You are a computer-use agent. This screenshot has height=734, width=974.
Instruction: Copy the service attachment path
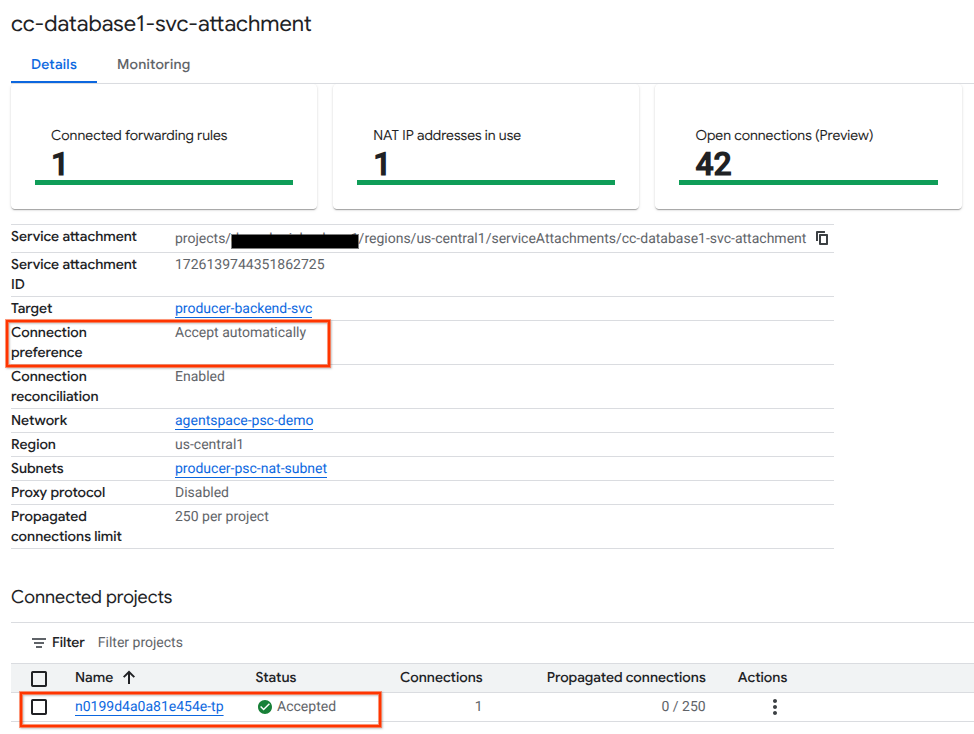[822, 238]
